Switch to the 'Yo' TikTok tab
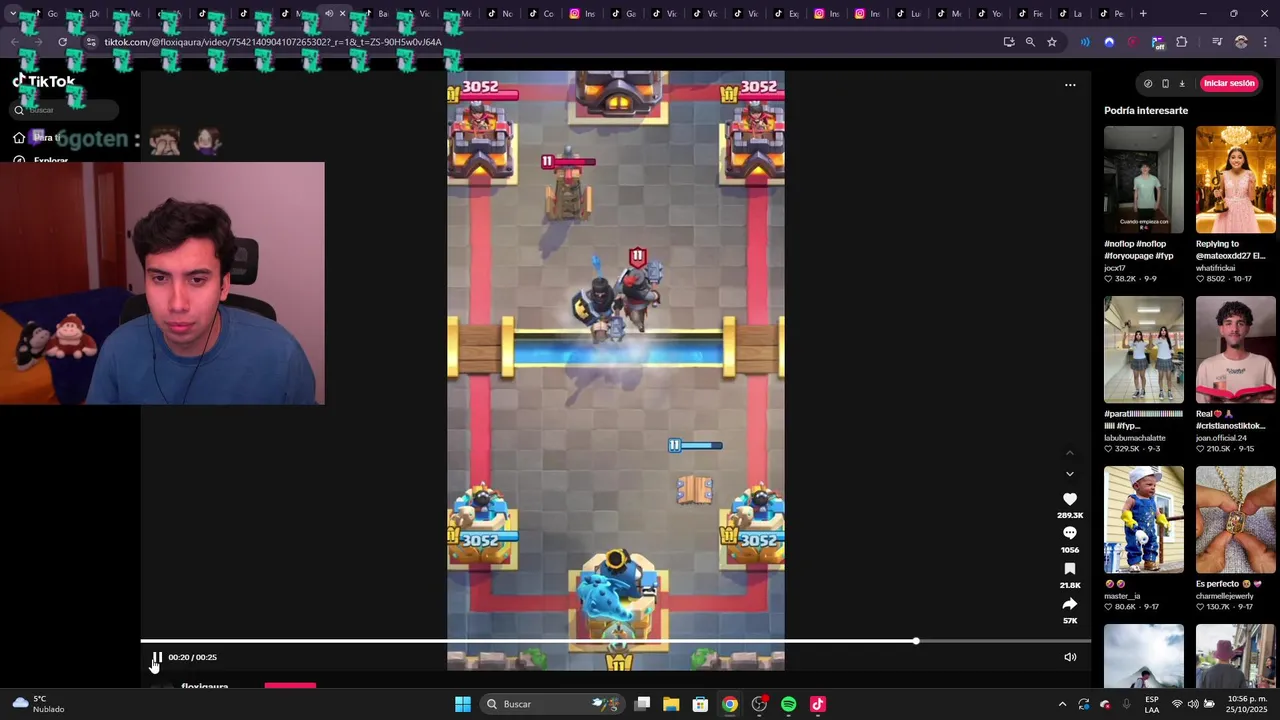The width and height of the screenshot is (1280, 720). click(x=990, y=14)
